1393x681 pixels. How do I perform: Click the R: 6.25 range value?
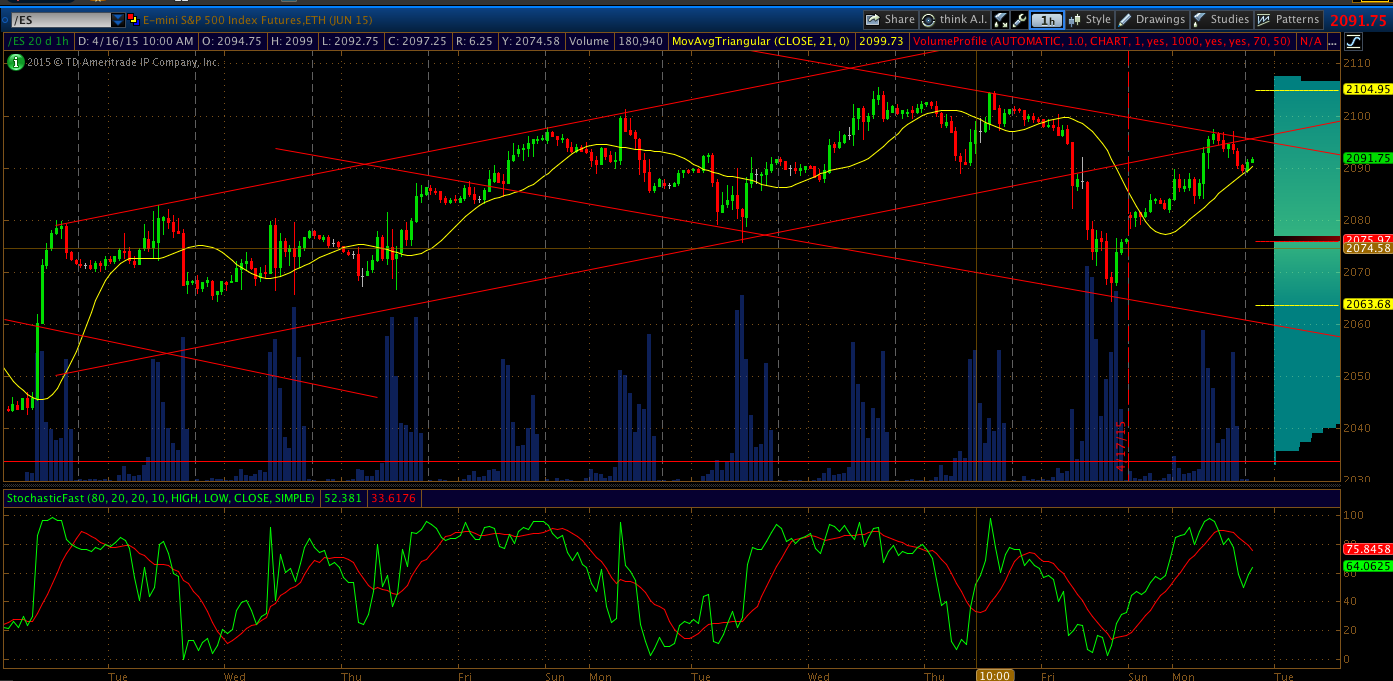pyautogui.click(x=474, y=41)
